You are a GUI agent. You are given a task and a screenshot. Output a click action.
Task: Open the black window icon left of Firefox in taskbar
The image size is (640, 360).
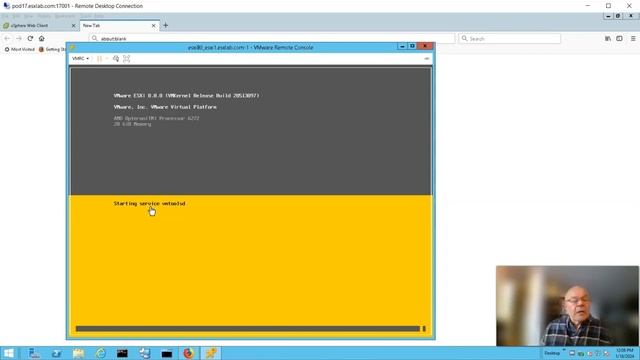click(x=167, y=353)
